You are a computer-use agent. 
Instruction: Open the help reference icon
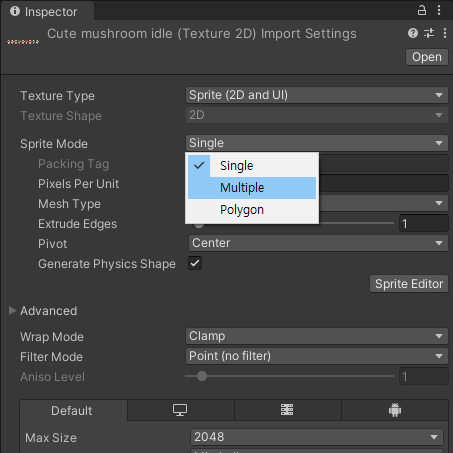pos(413,33)
